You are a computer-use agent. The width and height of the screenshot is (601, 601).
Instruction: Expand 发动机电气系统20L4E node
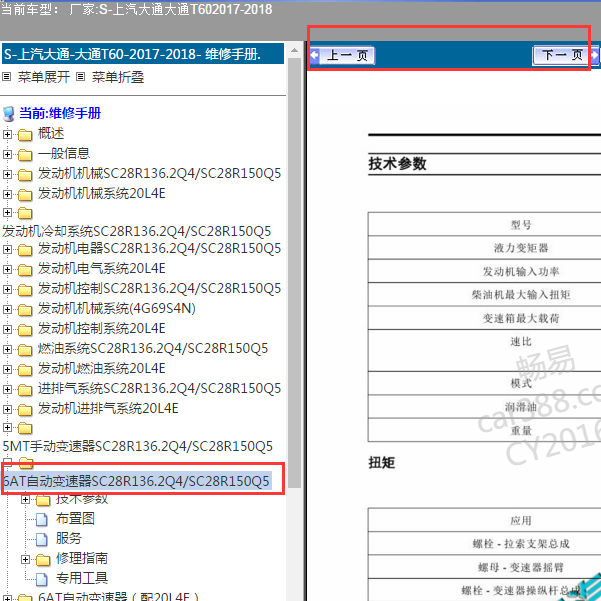[x=7, y=269]
